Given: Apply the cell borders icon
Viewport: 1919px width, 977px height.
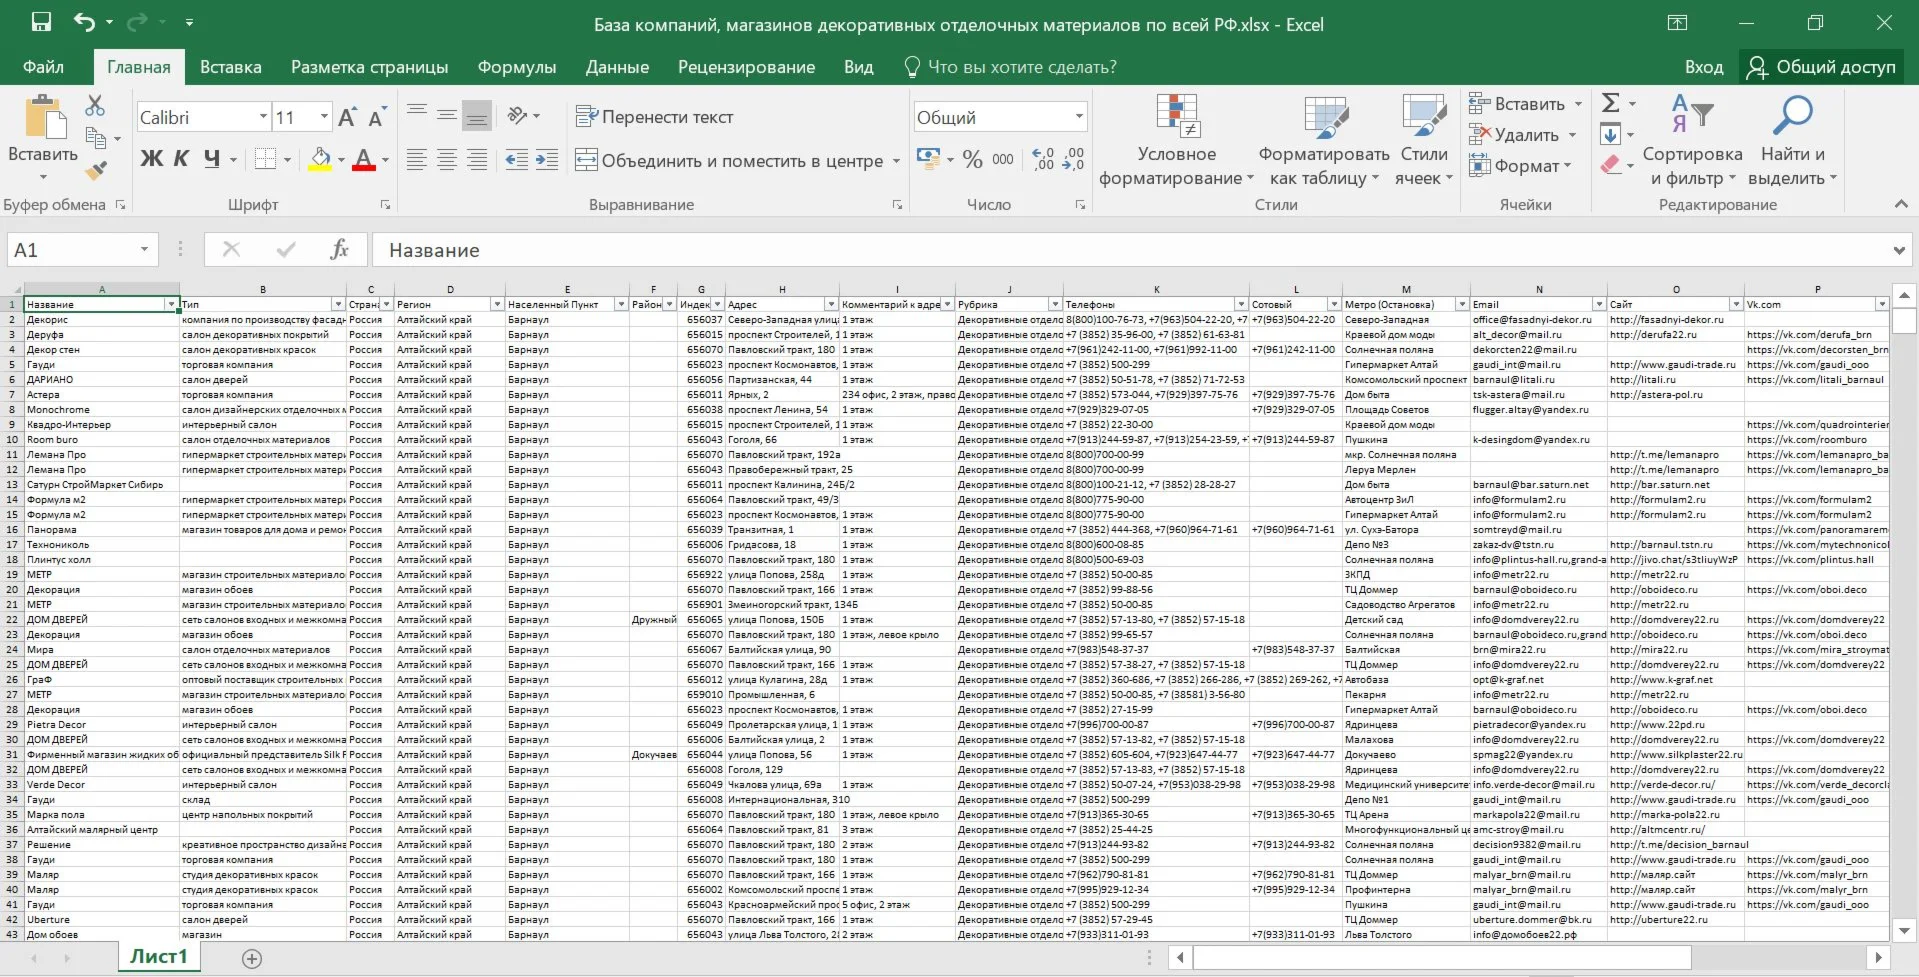Looking at the screenshot, I should coord(265,159).
